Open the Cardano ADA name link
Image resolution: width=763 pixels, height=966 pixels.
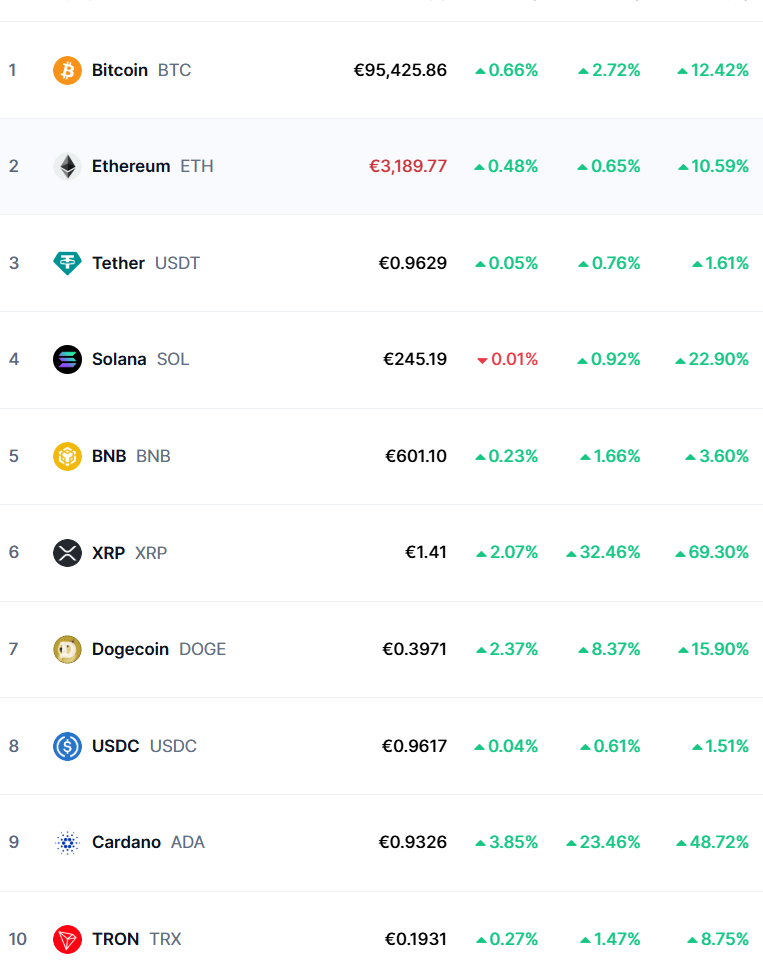[148, 842]
